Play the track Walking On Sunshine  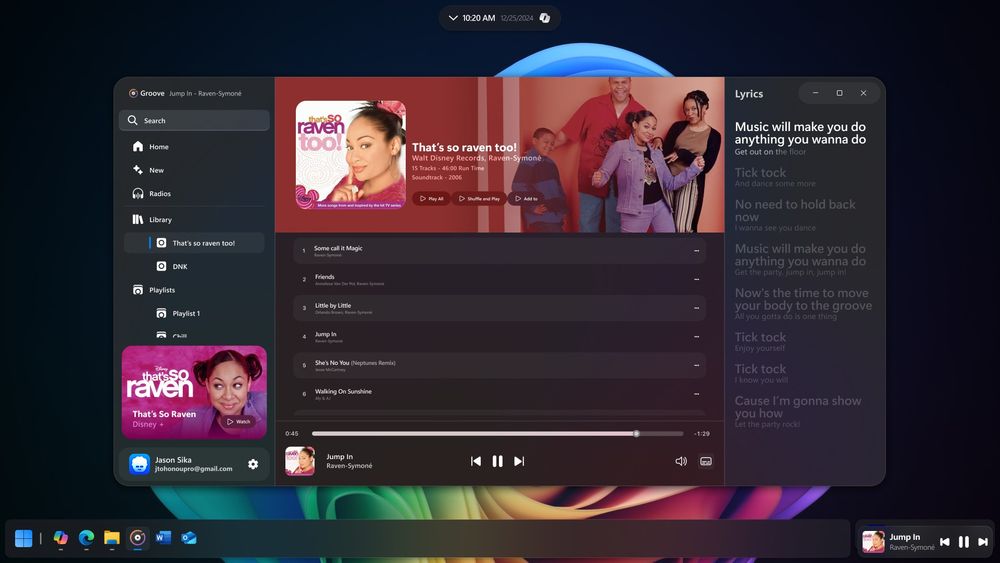499,394
